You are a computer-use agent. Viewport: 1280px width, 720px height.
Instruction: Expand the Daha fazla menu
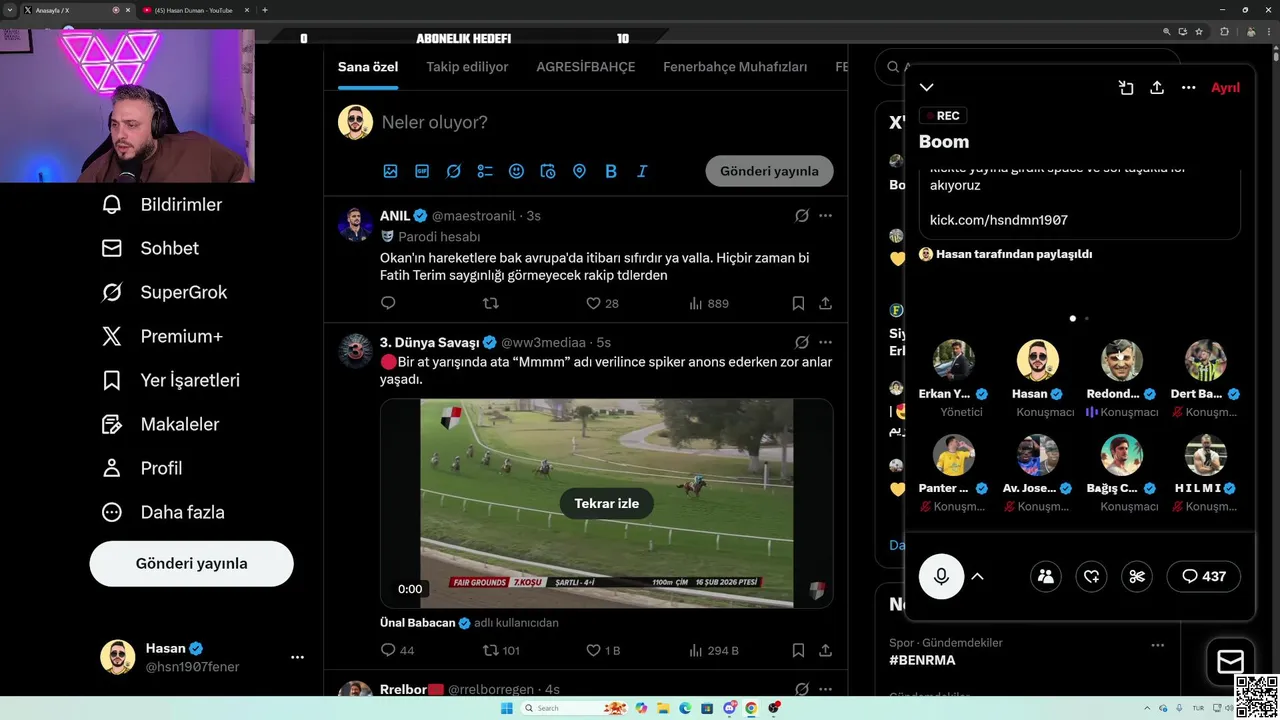[163, 512]
